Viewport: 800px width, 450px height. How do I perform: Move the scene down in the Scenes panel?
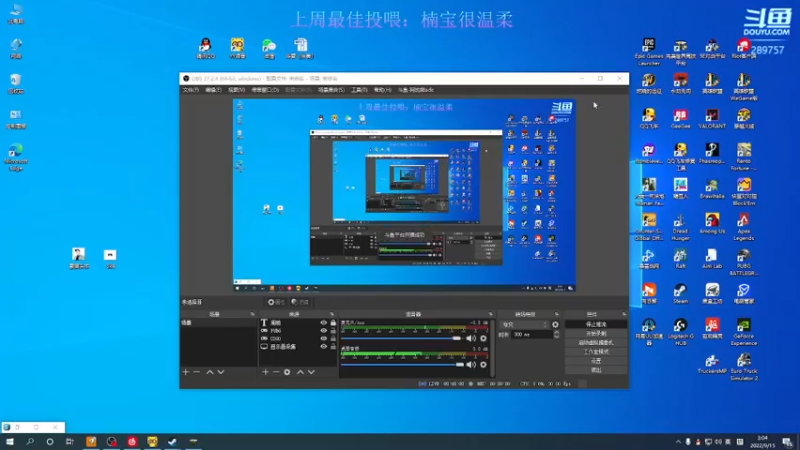click(x=221, y=372)
